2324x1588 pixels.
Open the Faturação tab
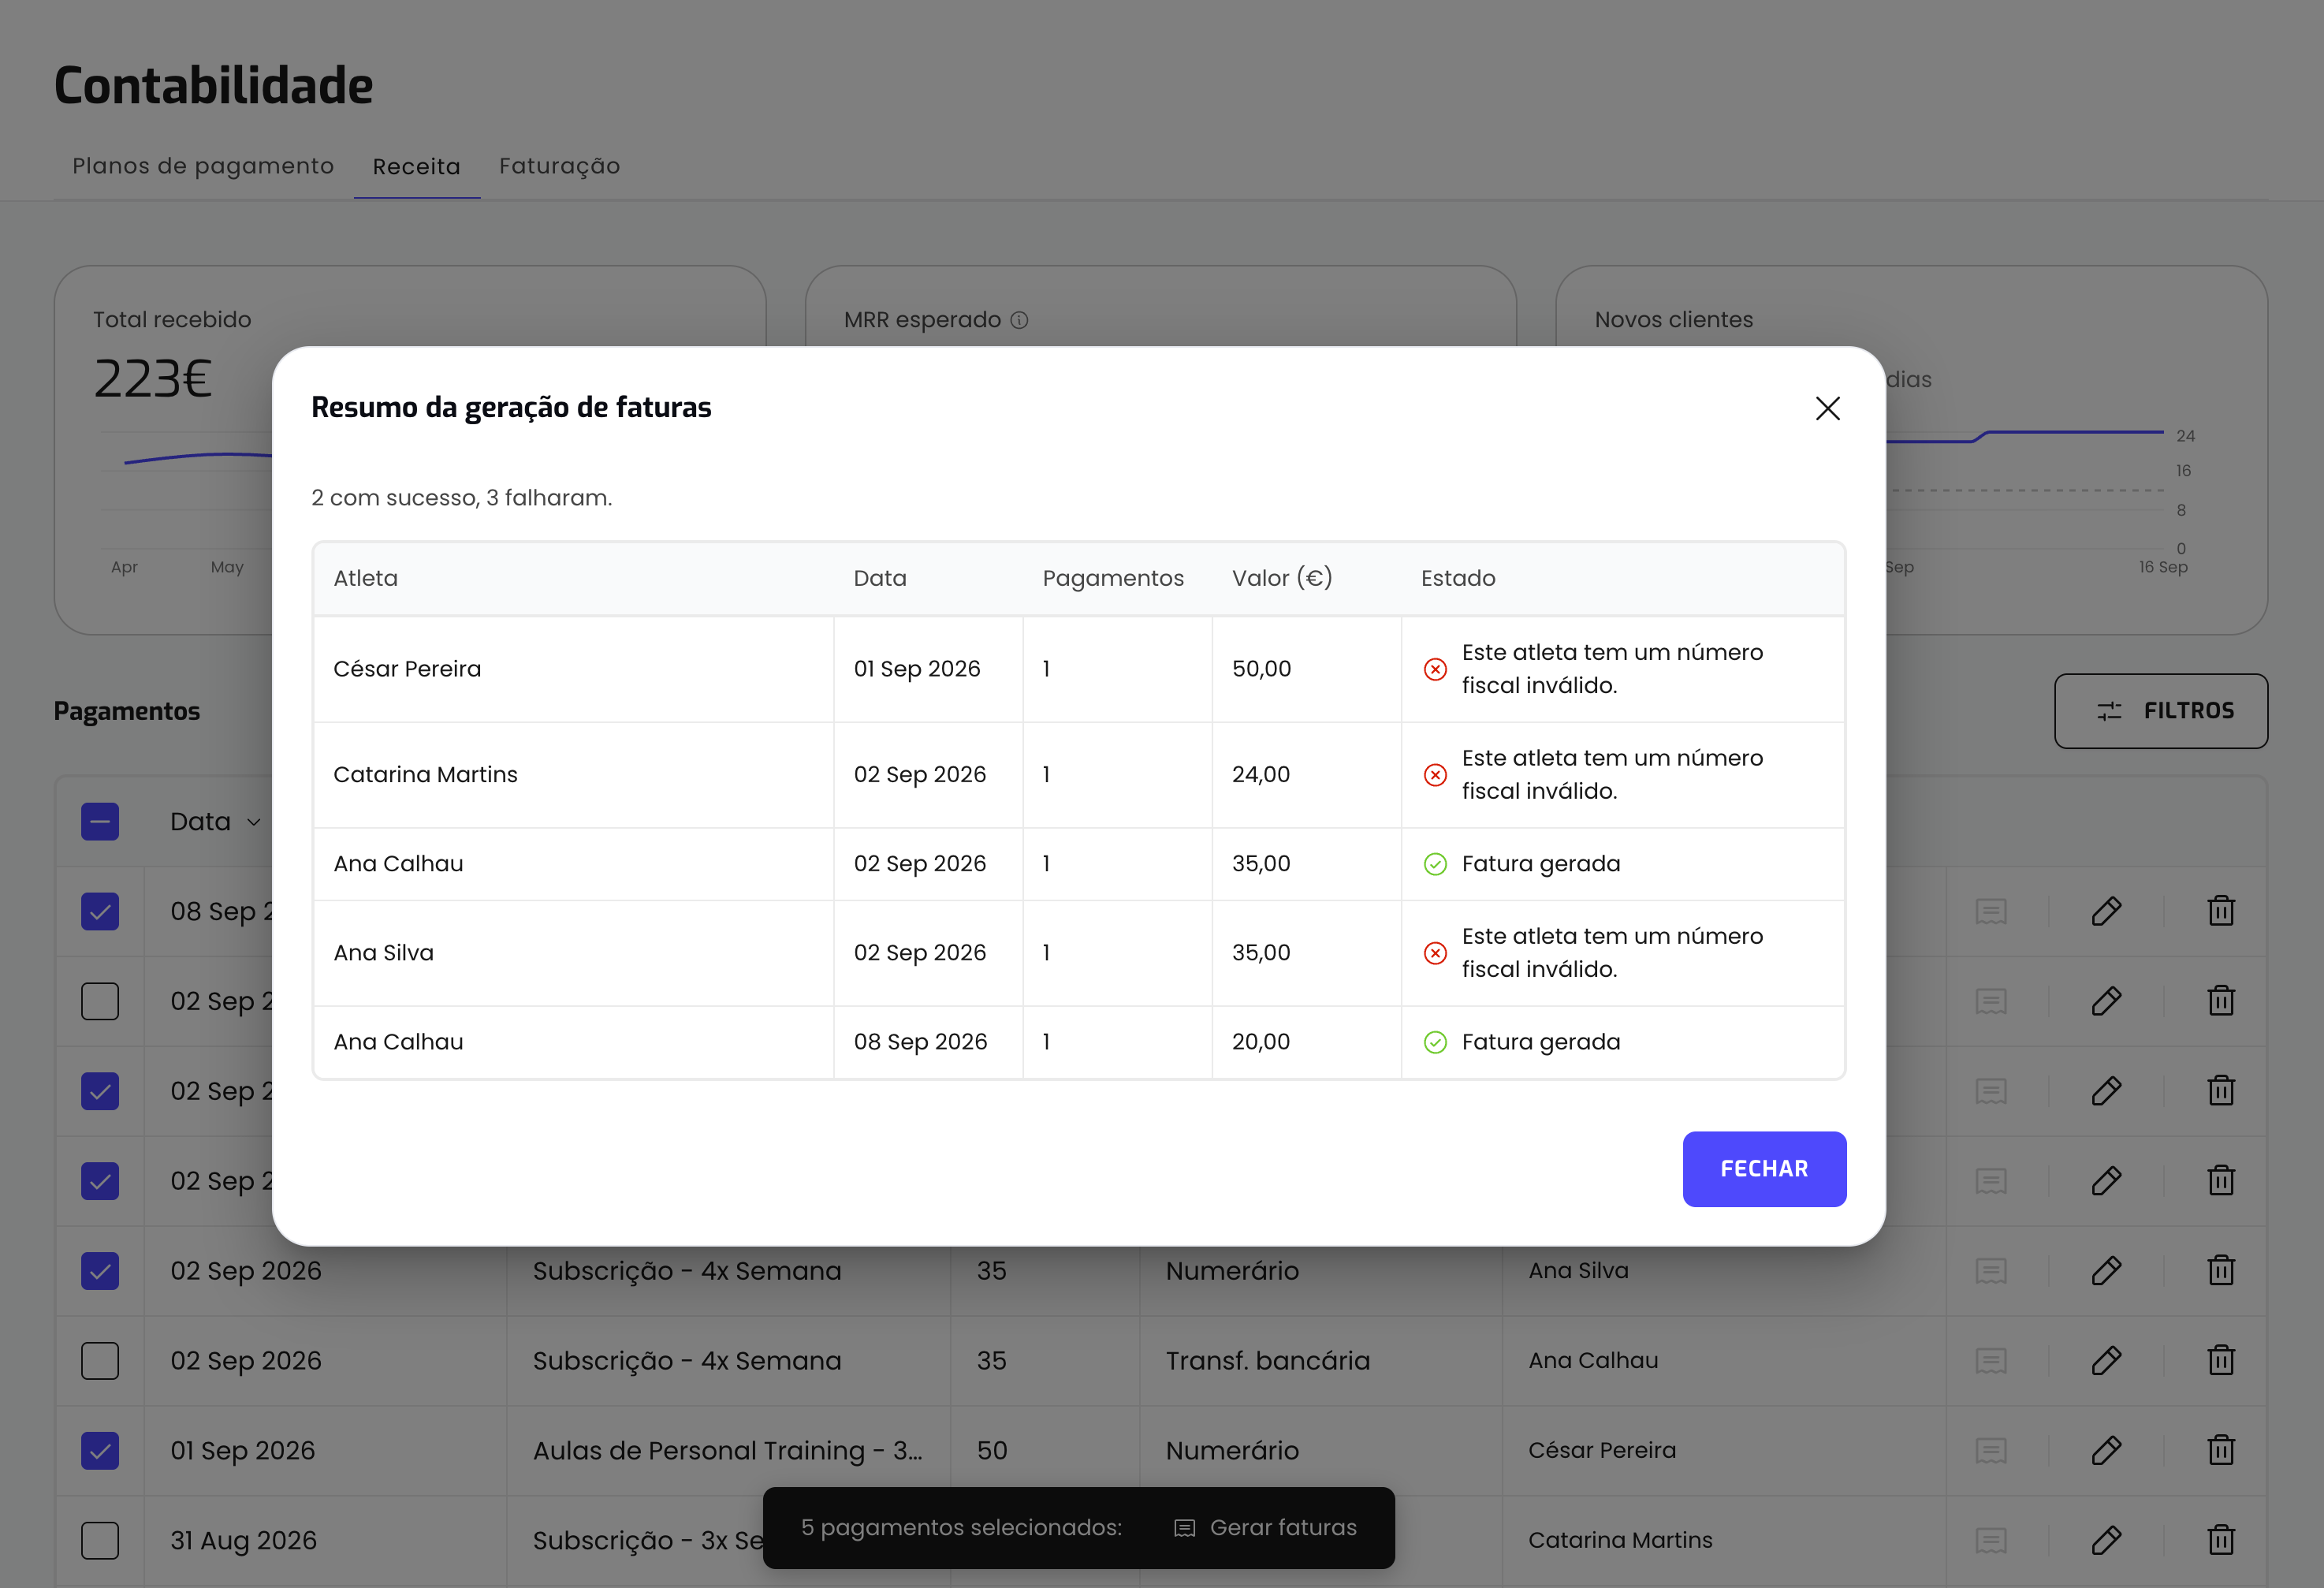pyautogui.click(x=560, y=166)
